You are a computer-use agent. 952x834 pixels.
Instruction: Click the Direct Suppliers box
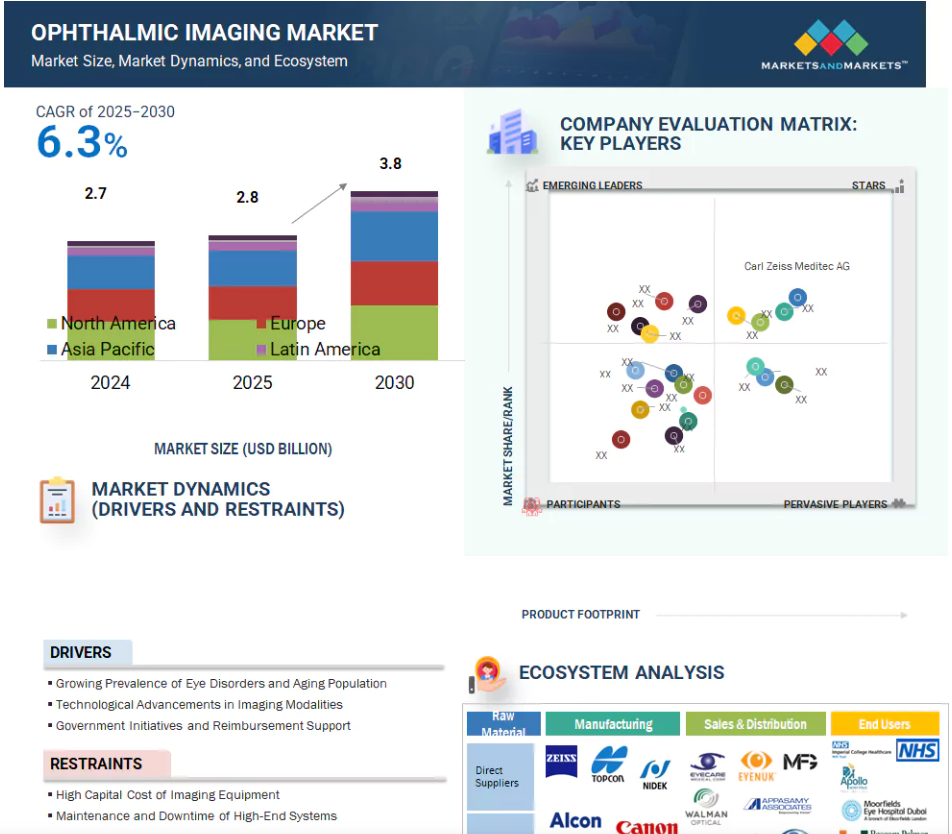coord(497,777)
